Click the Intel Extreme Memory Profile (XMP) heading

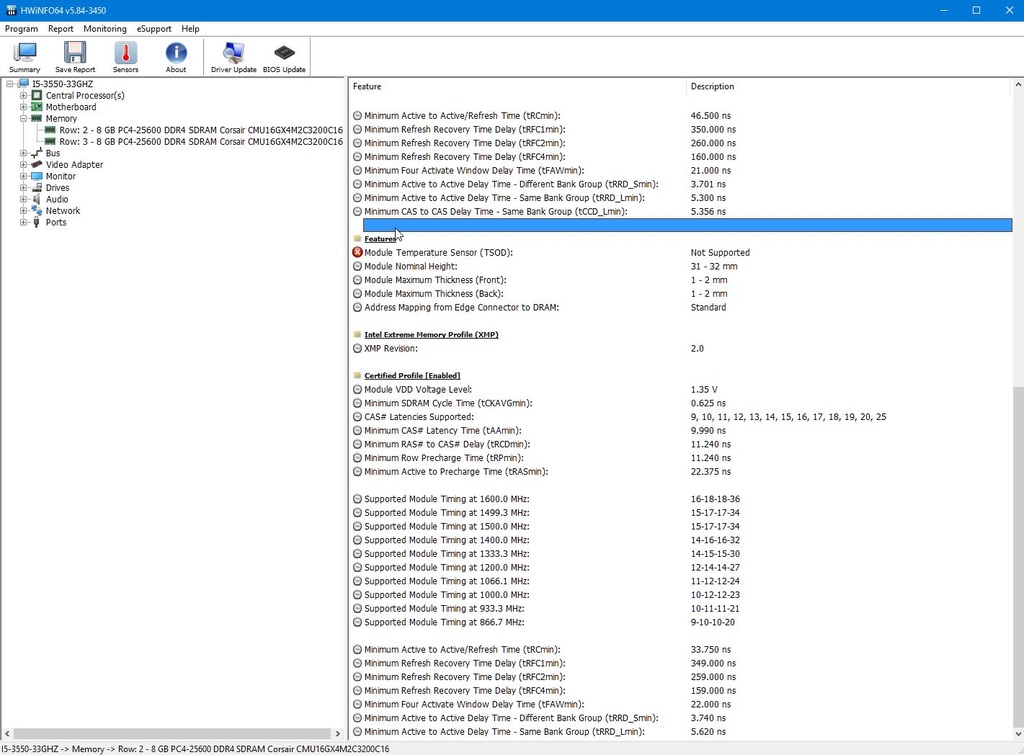pyautogui.click(x=431, y=334)
